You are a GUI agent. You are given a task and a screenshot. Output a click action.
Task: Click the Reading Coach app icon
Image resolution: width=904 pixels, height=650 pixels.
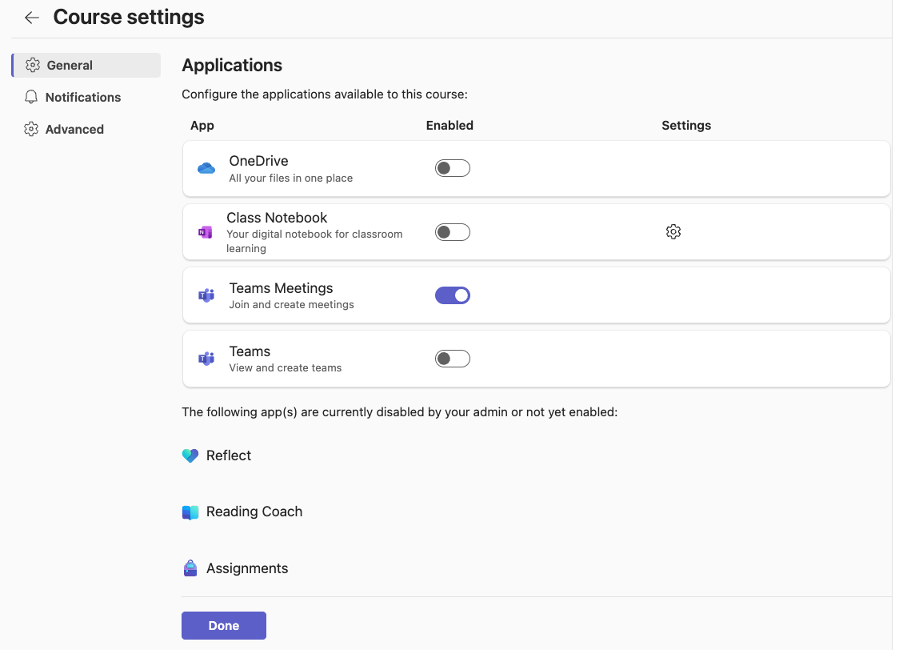pyautogui.click(x=189, y=511)
